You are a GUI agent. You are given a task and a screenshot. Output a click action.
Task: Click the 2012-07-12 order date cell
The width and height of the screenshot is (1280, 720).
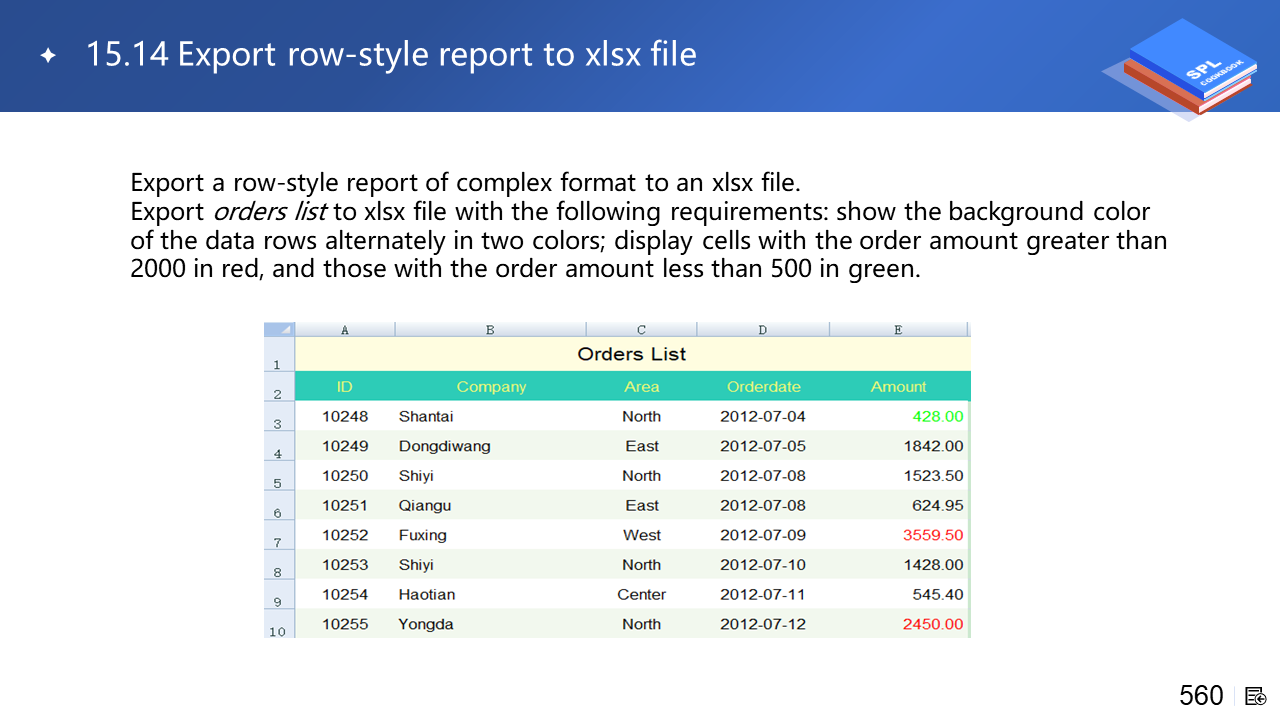click(763, 624)
